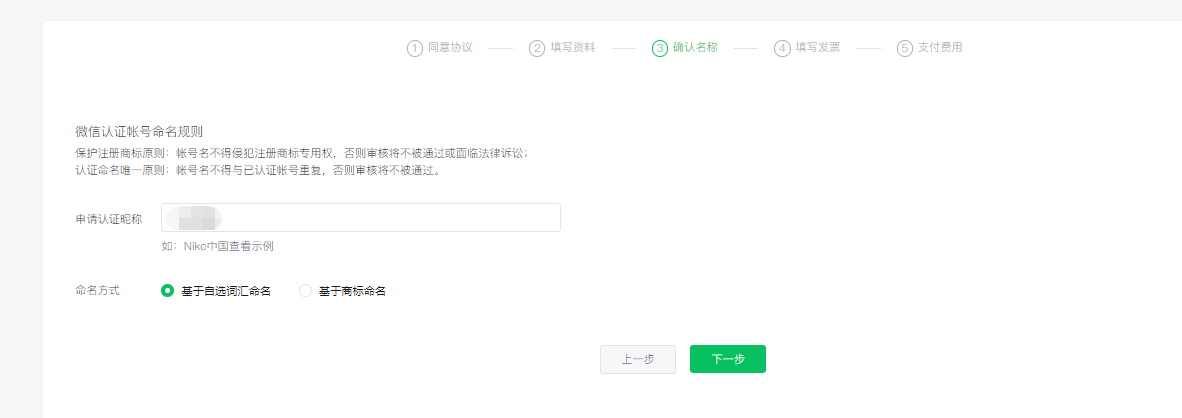Focus the 申请认证昵称 input field

tap(380, 218)
